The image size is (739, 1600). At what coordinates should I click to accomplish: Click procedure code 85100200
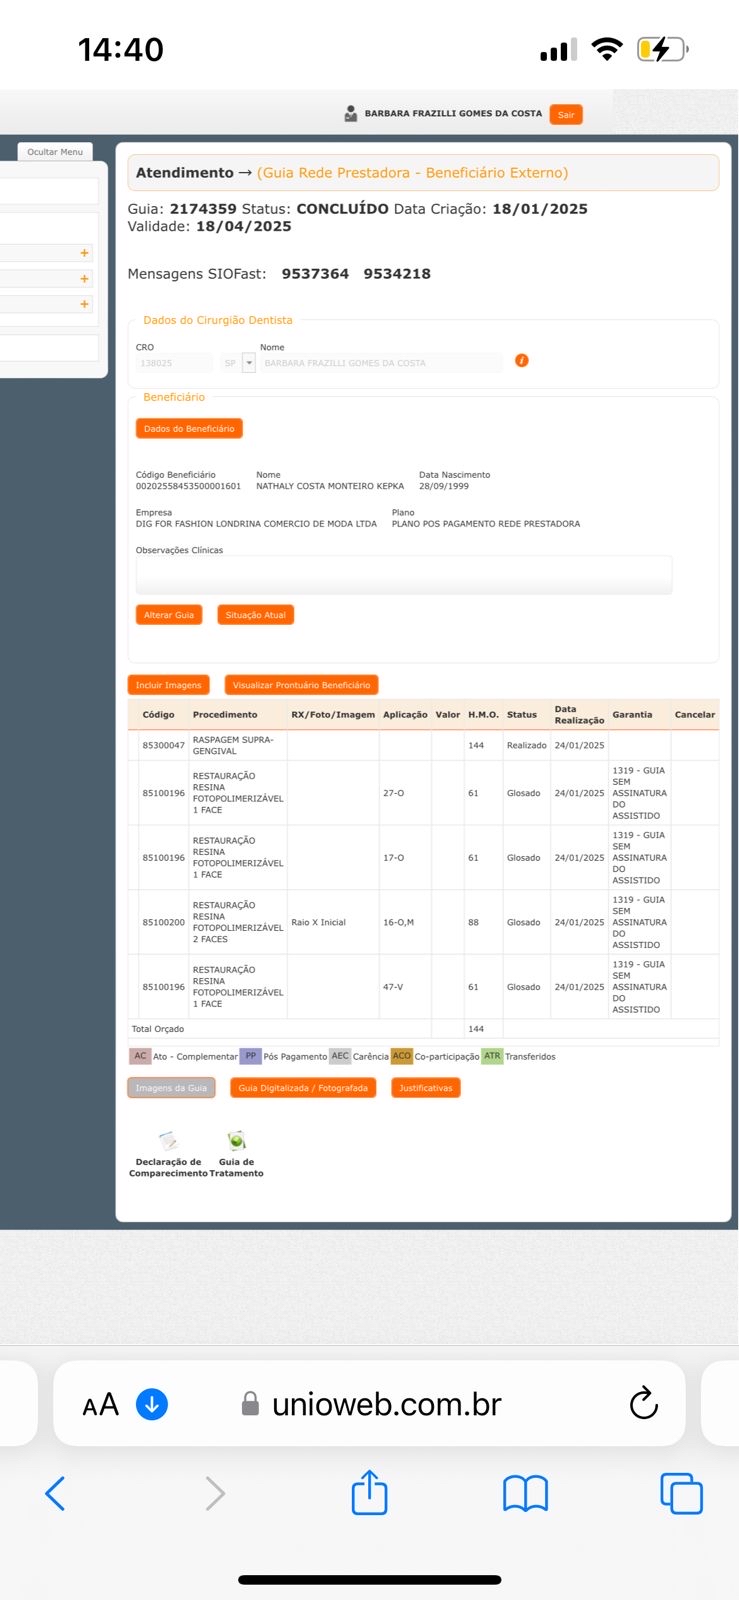point(163,922)
